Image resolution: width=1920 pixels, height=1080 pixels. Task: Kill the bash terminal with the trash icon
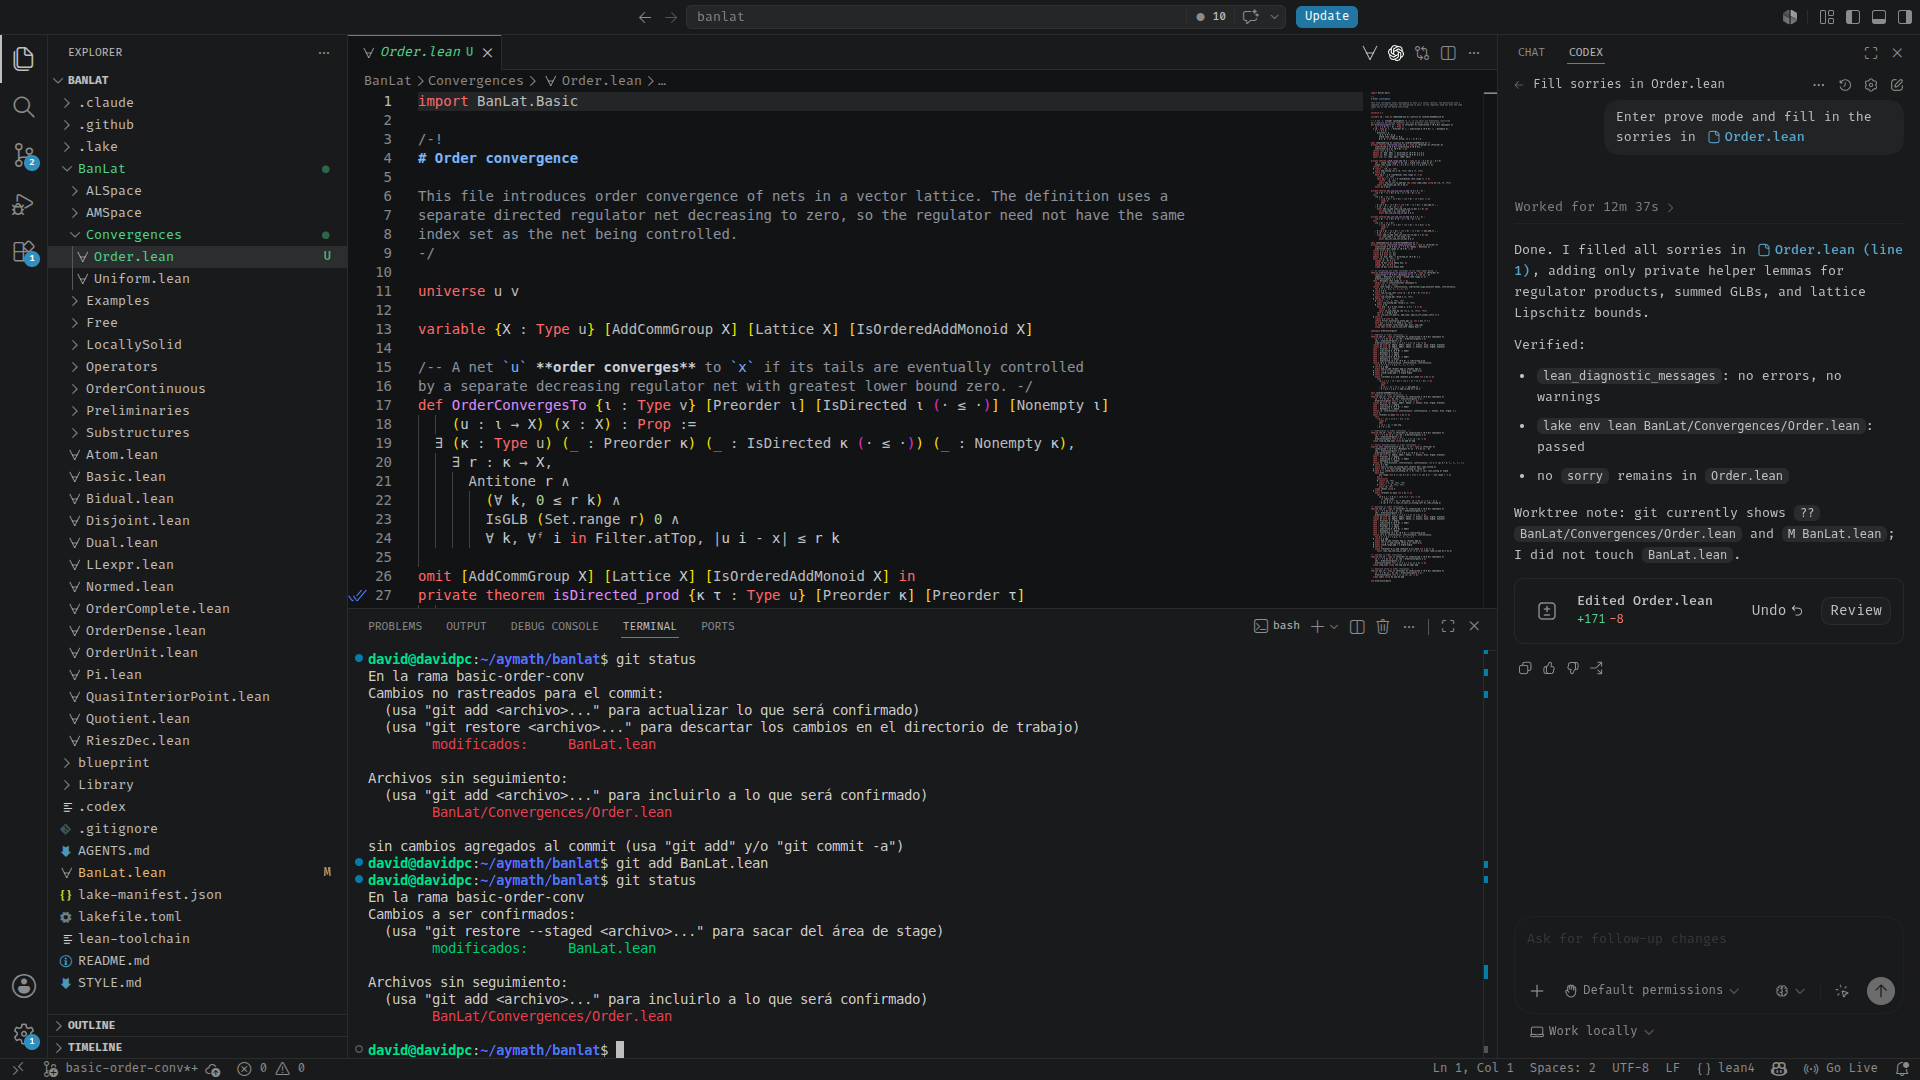(x=1383, y=627)
